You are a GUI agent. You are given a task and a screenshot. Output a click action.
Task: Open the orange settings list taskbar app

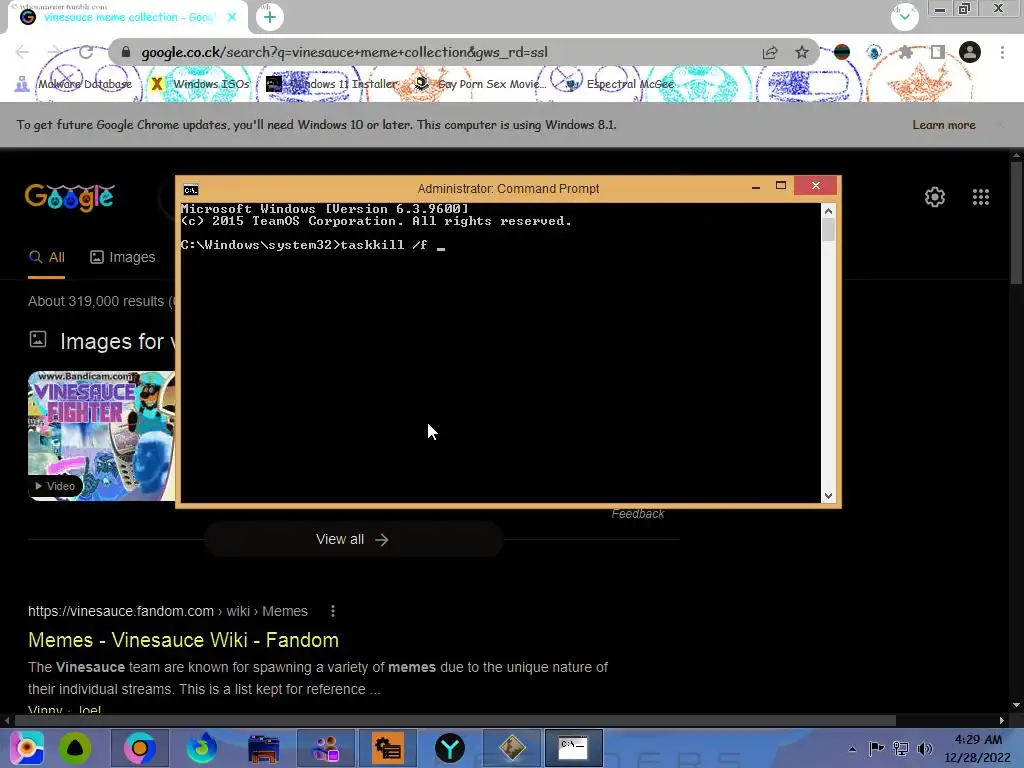tap(387, 748)
